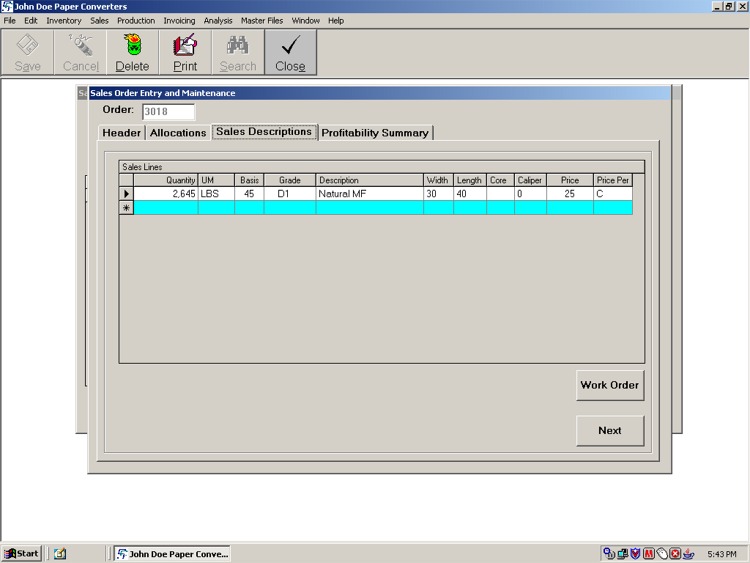Click the red M tray icon
This screenshot has height=563, width=750.
pos(649,554)
